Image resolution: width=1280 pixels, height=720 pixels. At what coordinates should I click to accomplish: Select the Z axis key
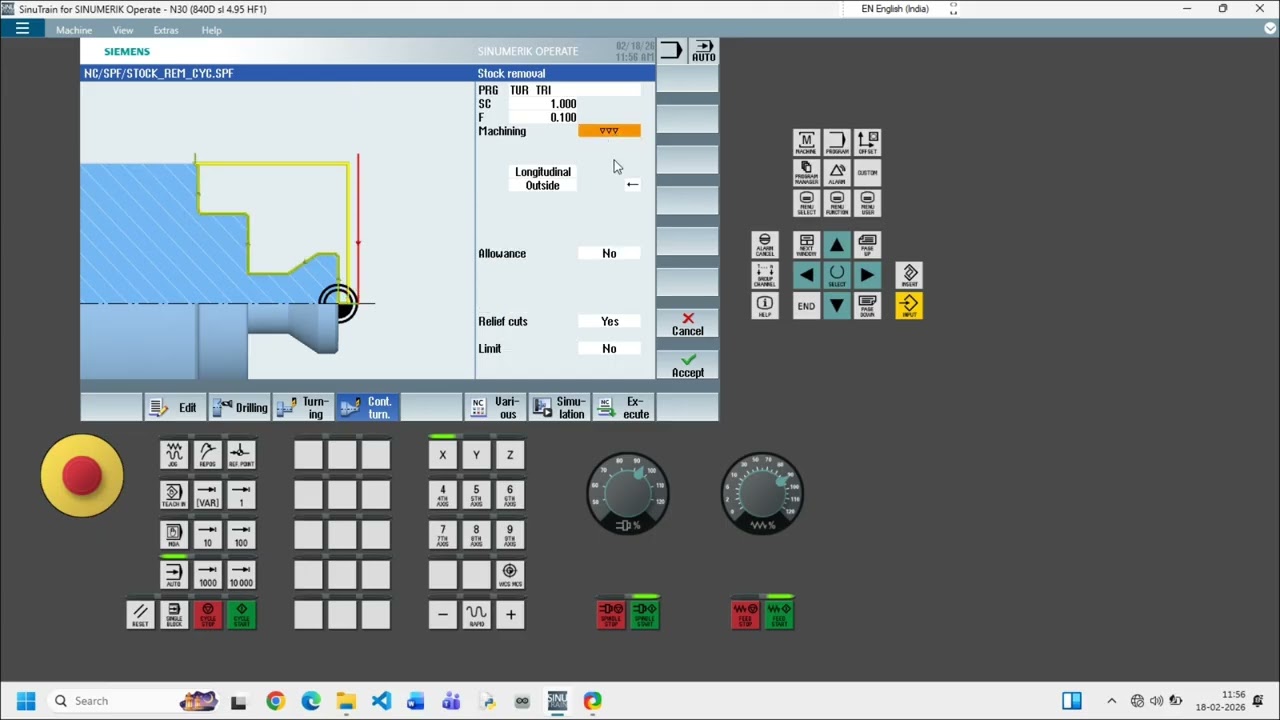[x=510, y=455]
